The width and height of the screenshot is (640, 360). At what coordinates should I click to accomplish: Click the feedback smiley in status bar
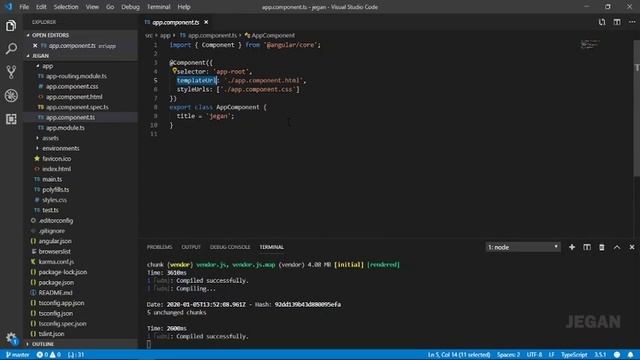click(x=617, y=355)
